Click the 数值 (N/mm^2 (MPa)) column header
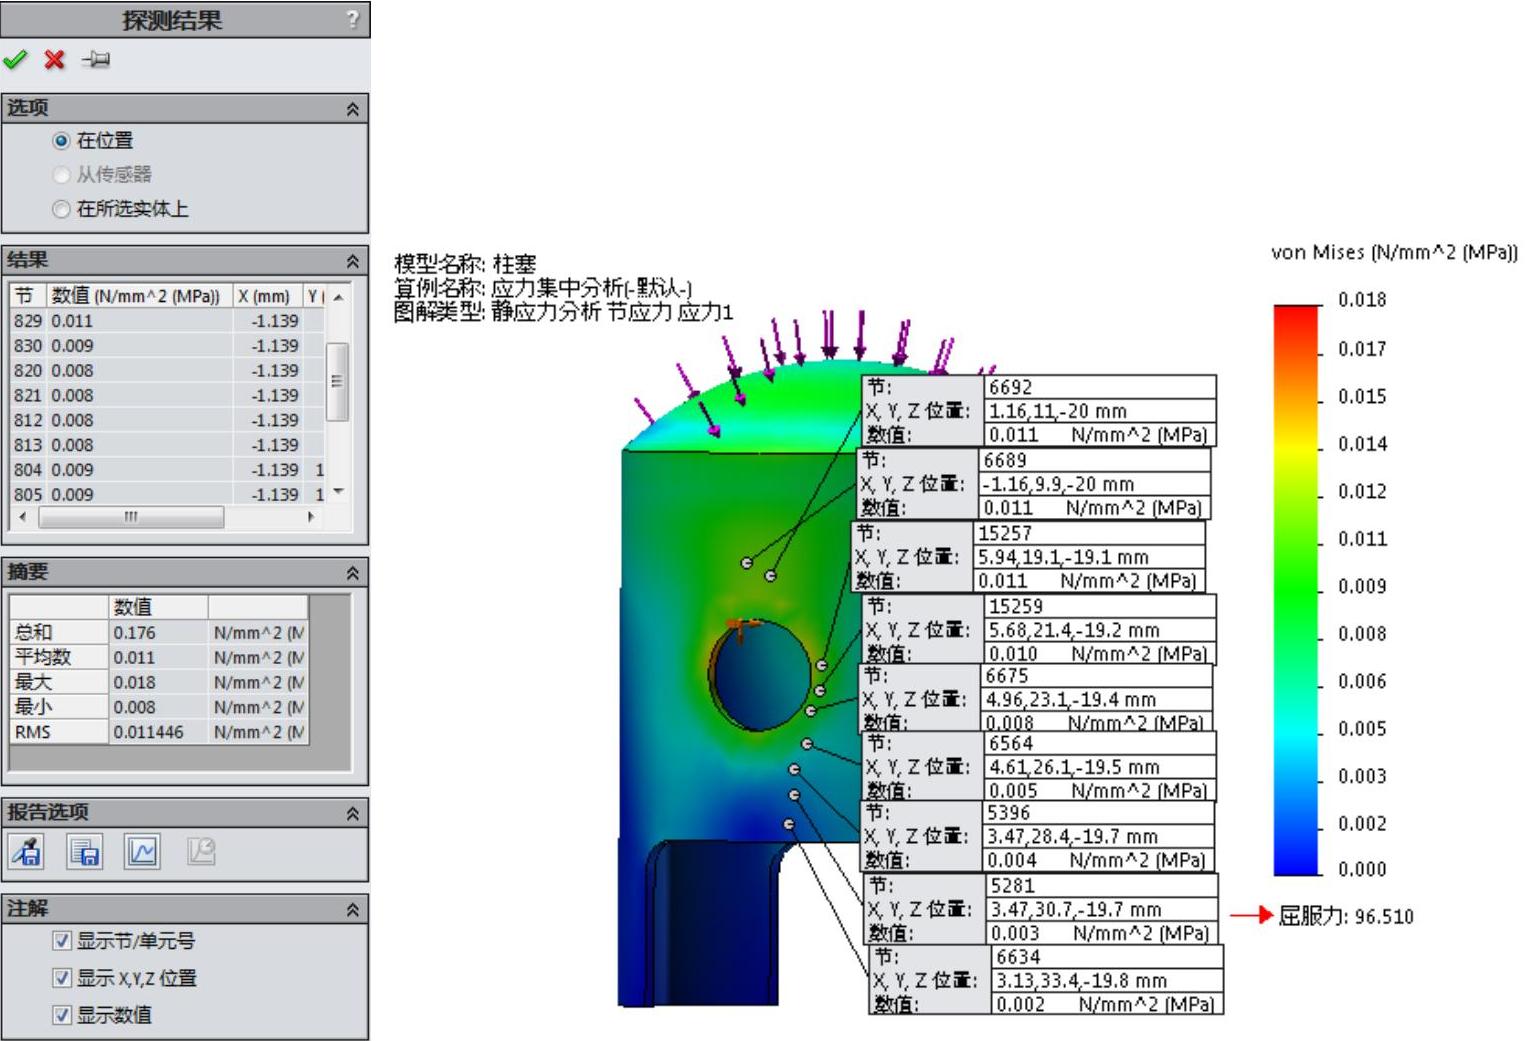The image size is (1538, 1041). tap(139, 296)
